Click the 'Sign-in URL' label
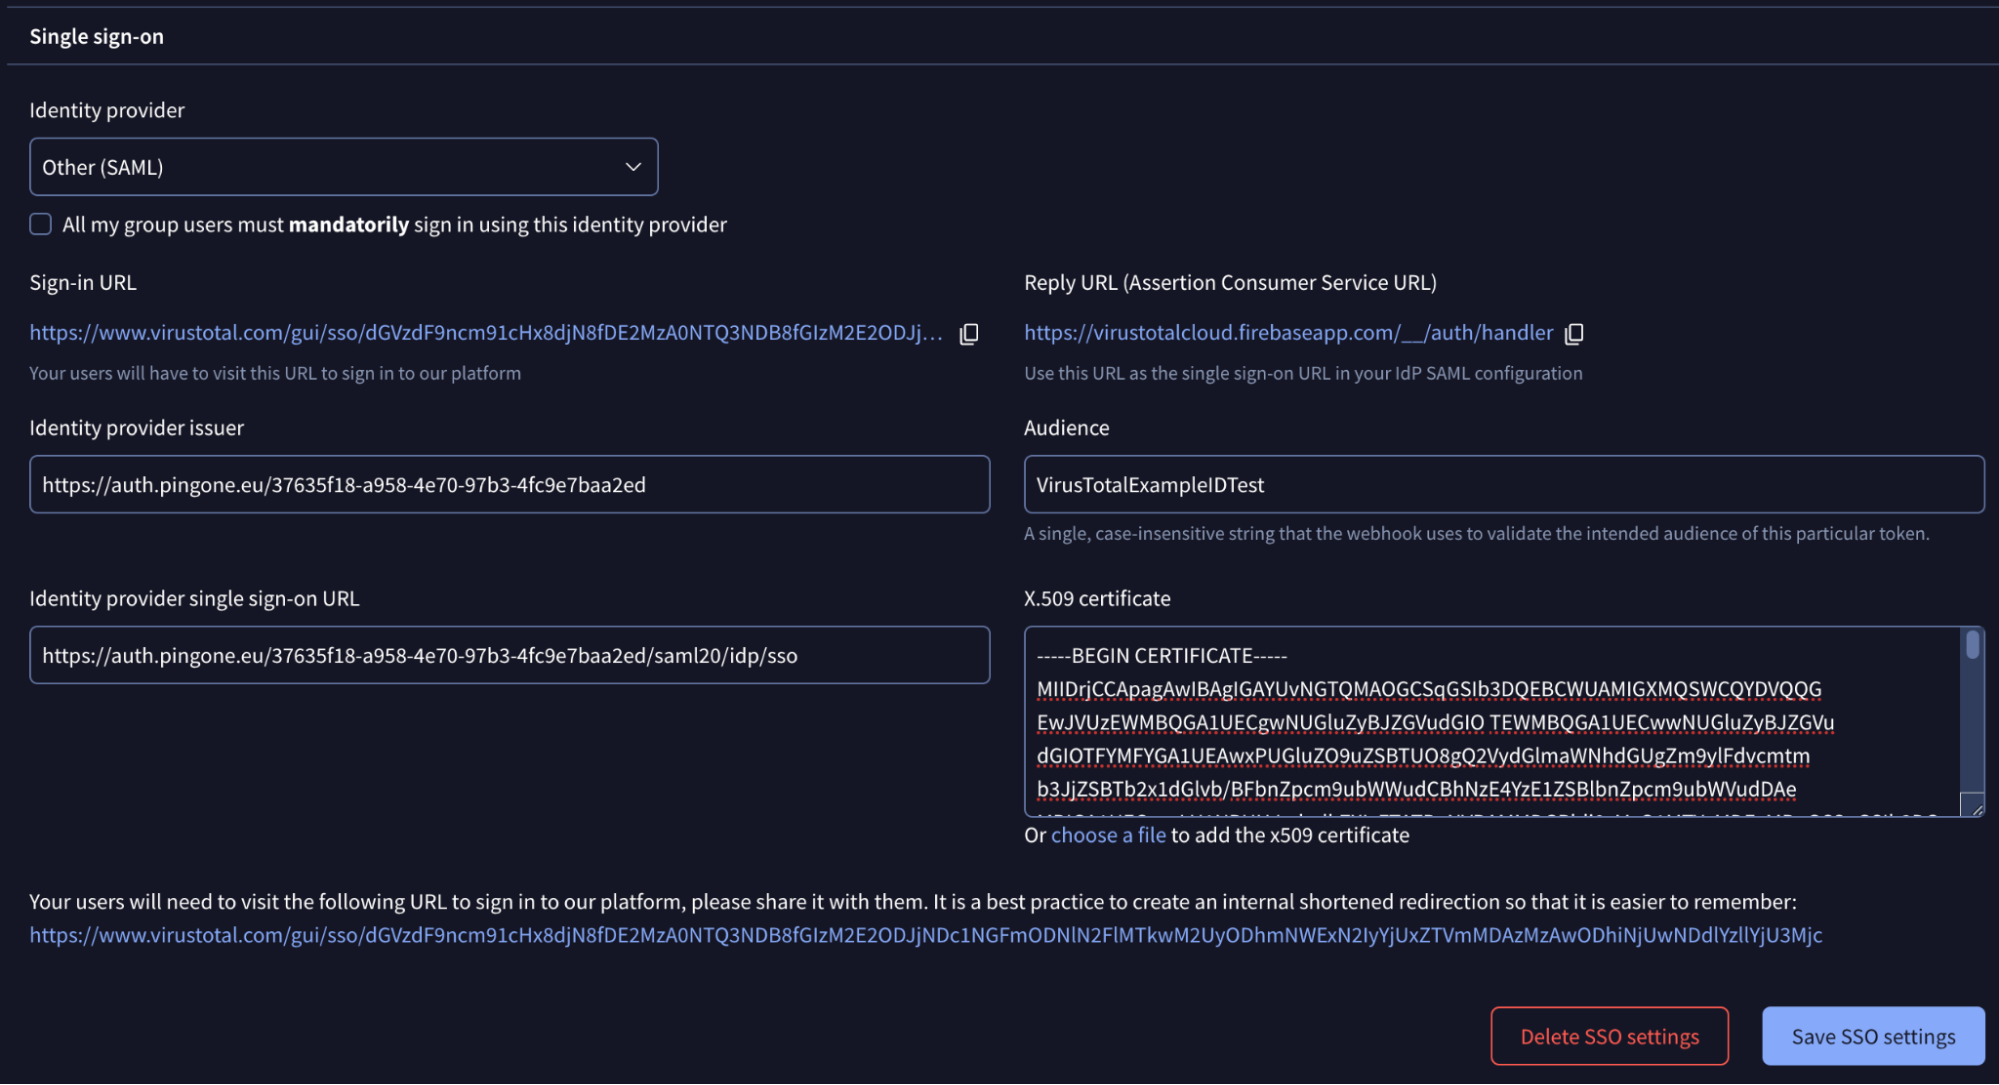The height and width of the screenshot is (1085, 1999). pyautogui.click(x=83, y=283)
